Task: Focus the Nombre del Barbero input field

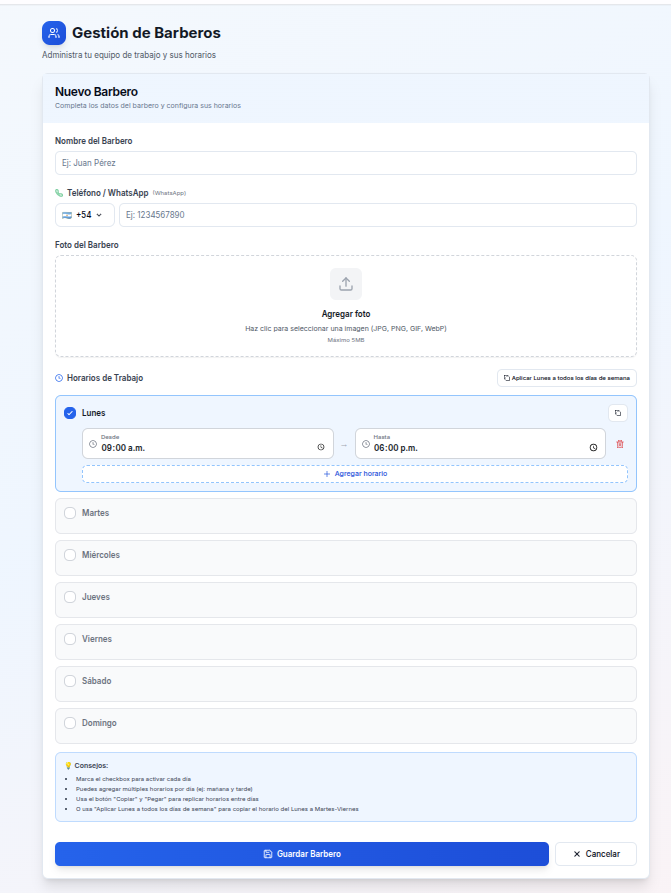Action: 346,163
